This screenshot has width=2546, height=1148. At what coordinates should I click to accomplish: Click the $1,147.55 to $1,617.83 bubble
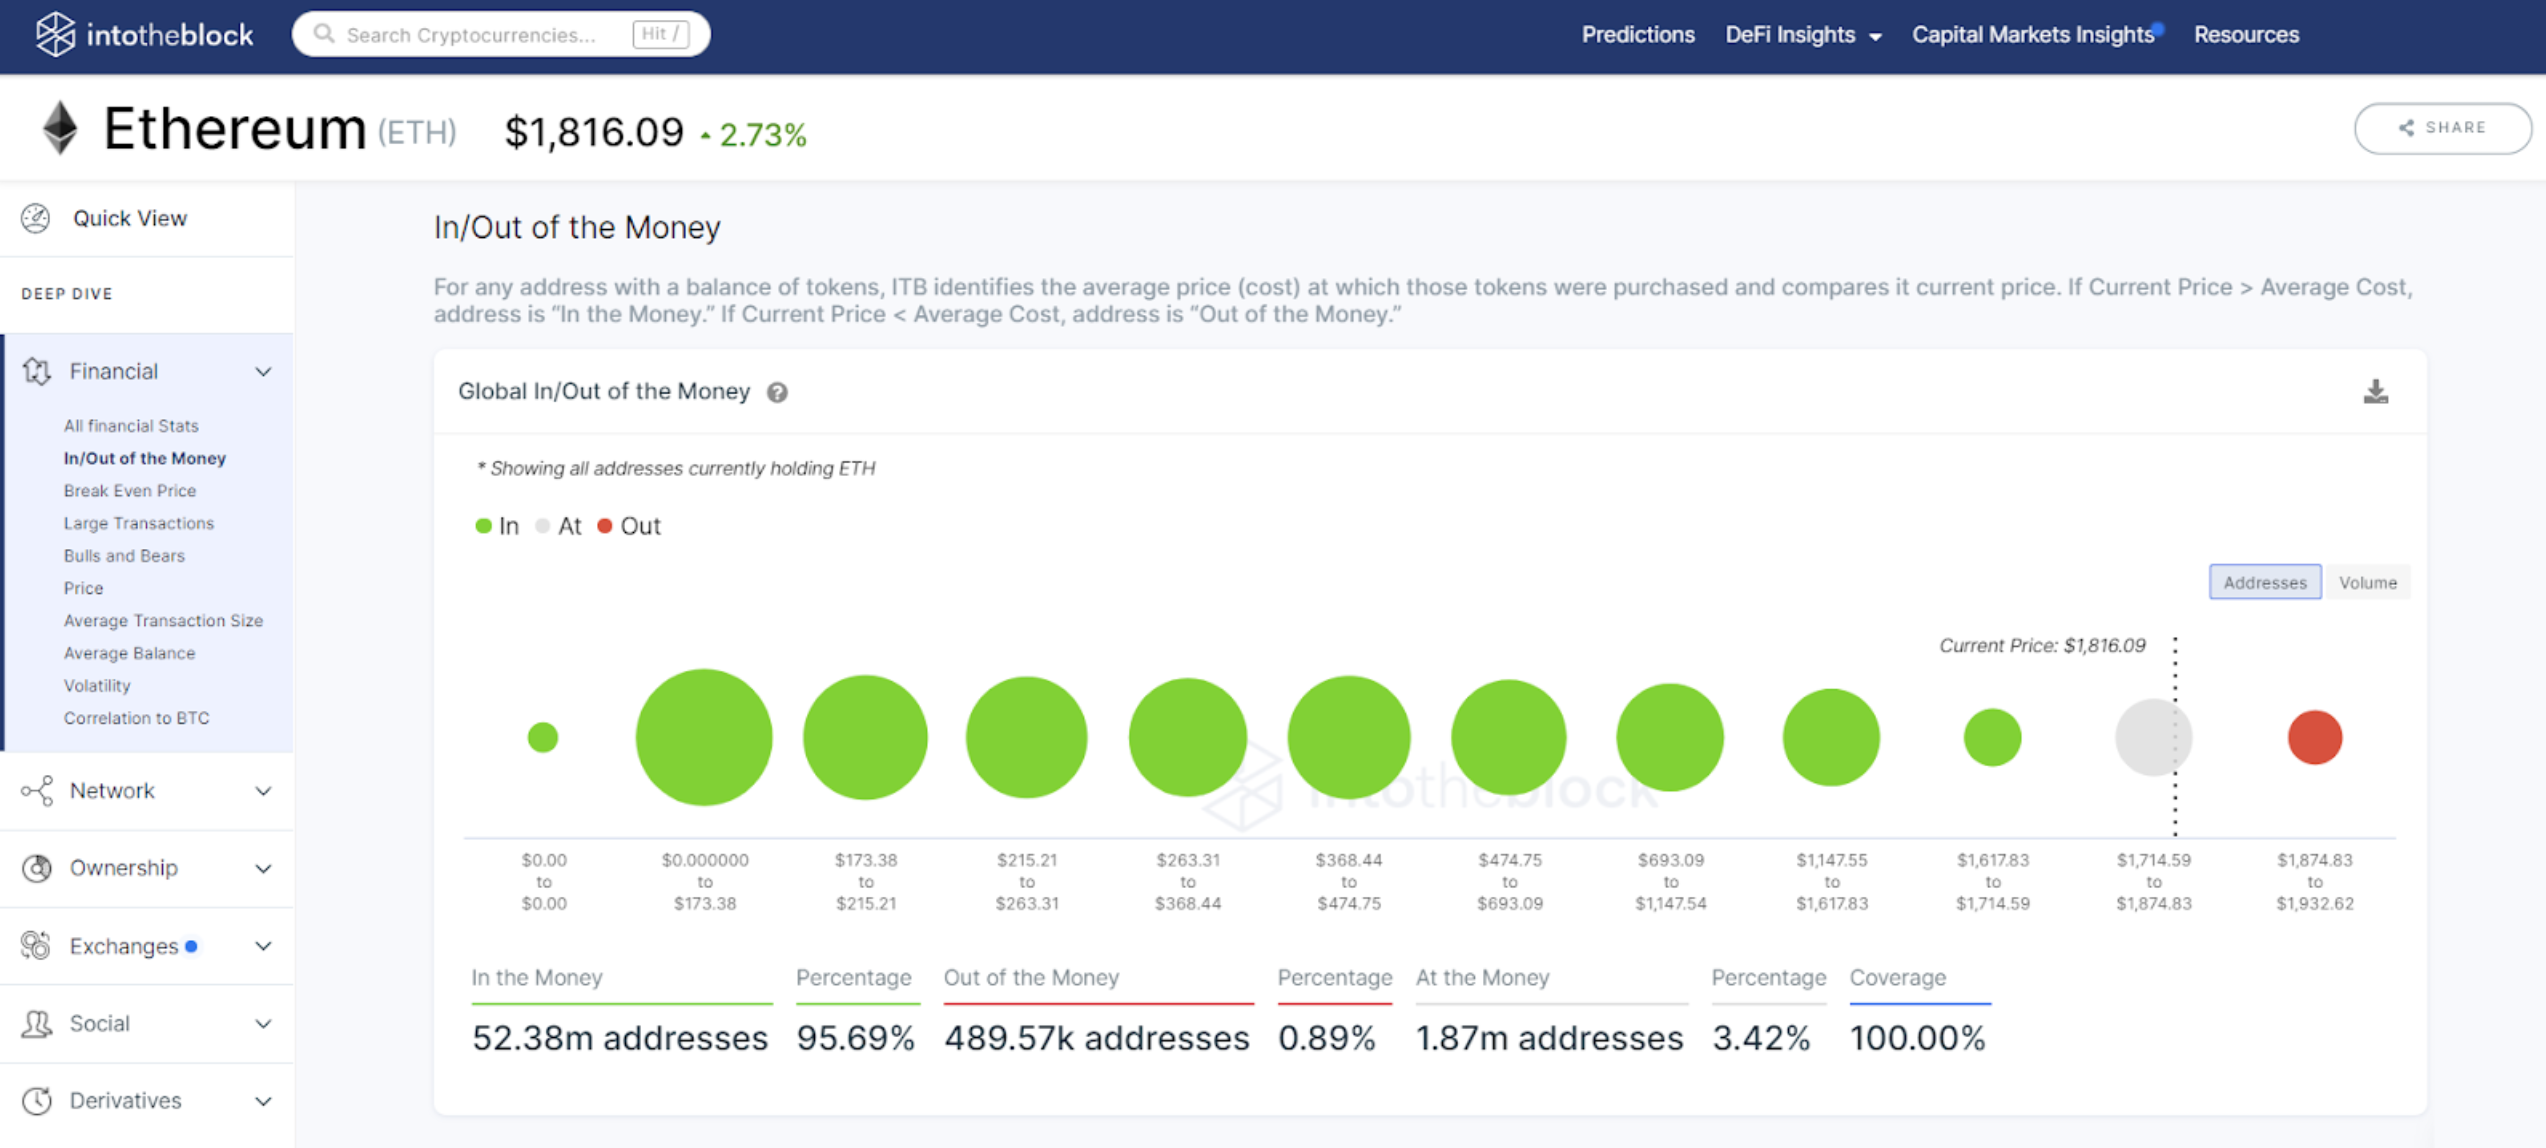tap(1831, 737)
